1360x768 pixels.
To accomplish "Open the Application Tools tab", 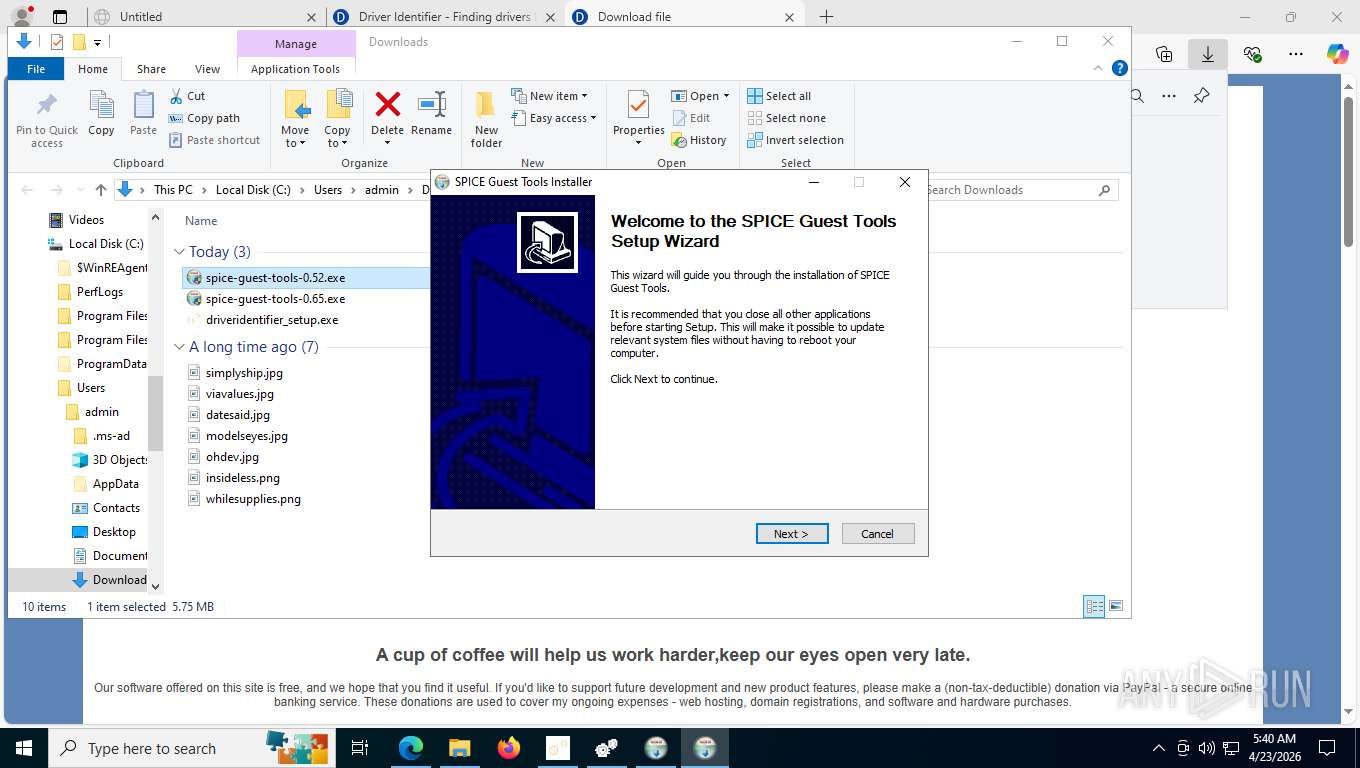I will [295, 69].
